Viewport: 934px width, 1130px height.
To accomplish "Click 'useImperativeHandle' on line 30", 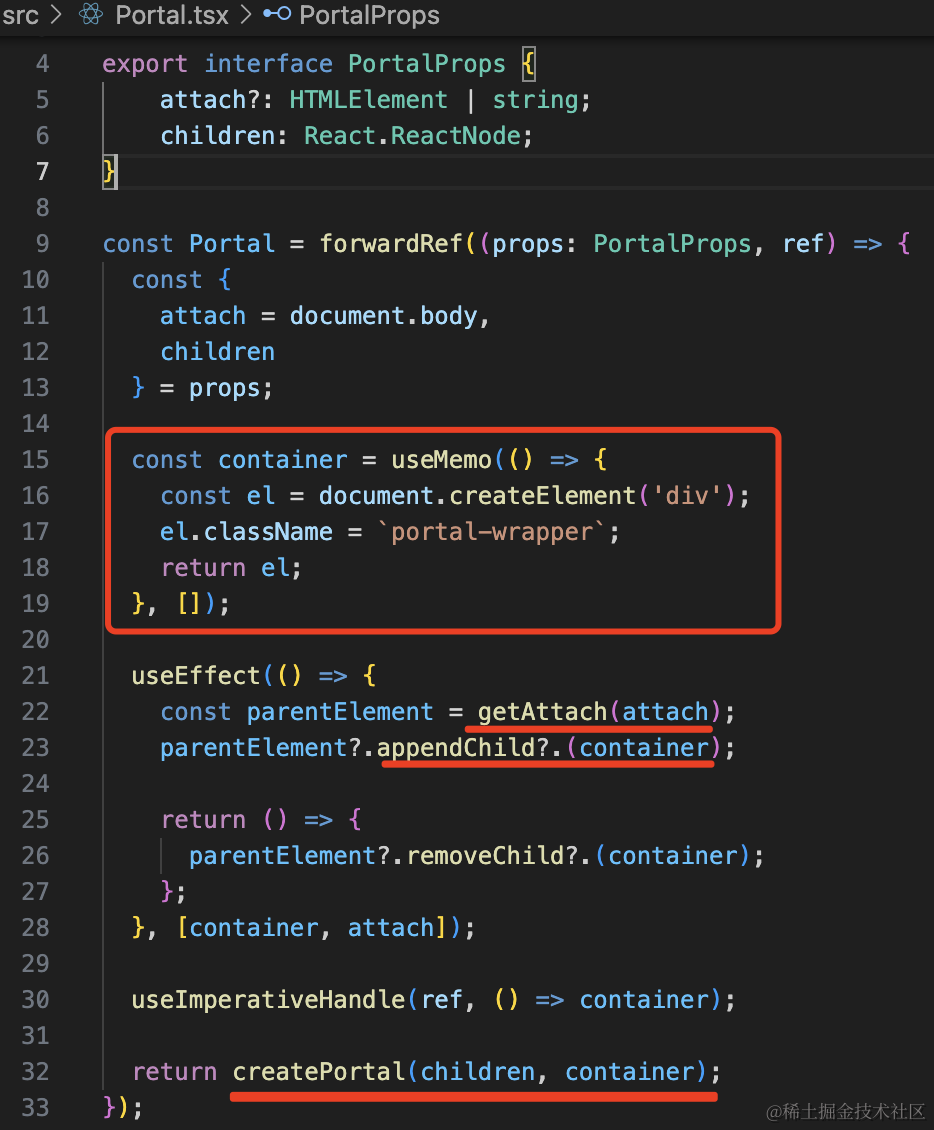I will 269,1000.
